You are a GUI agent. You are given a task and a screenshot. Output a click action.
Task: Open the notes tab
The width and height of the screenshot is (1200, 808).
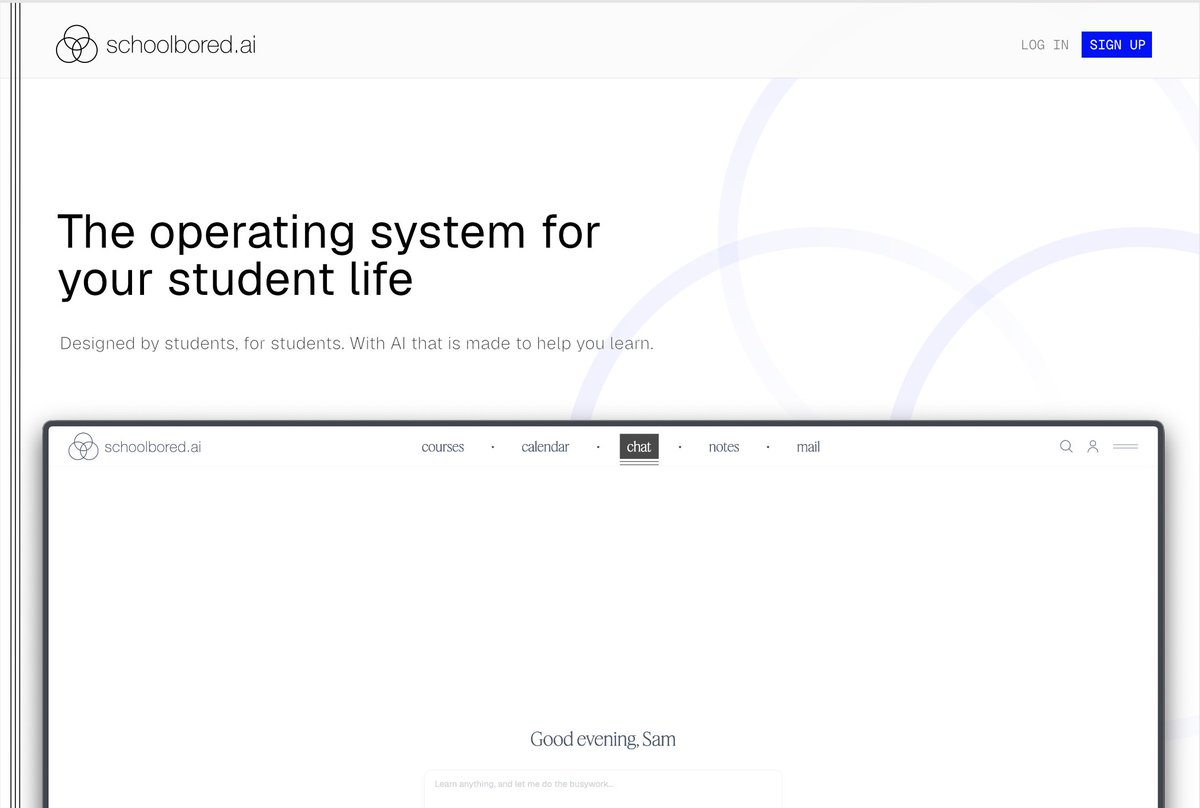coord(724,447)
